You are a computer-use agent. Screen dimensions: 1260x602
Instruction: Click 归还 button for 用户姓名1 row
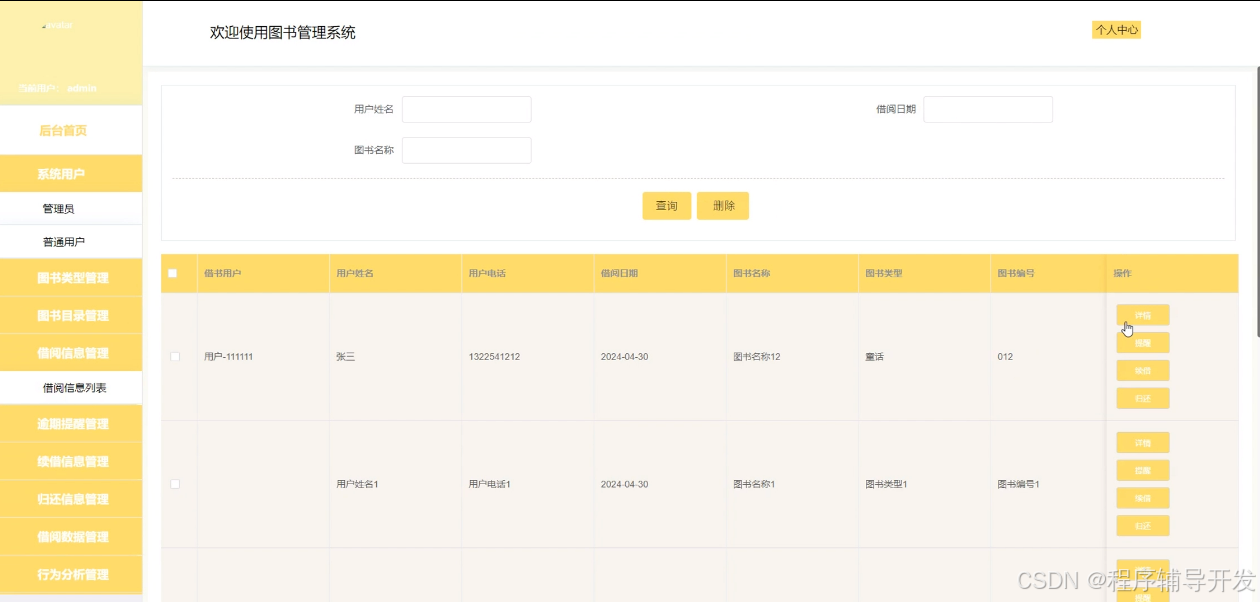1142,526
